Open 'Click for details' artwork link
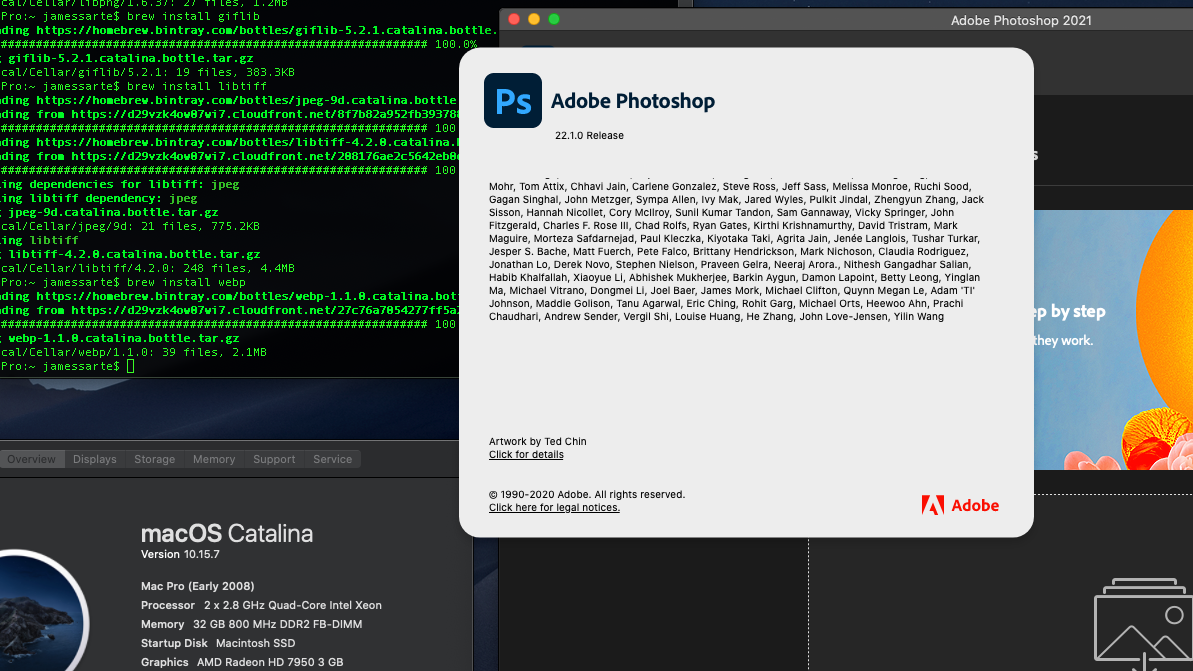The width and height of the screenshot is (1193, 671). 526,455
